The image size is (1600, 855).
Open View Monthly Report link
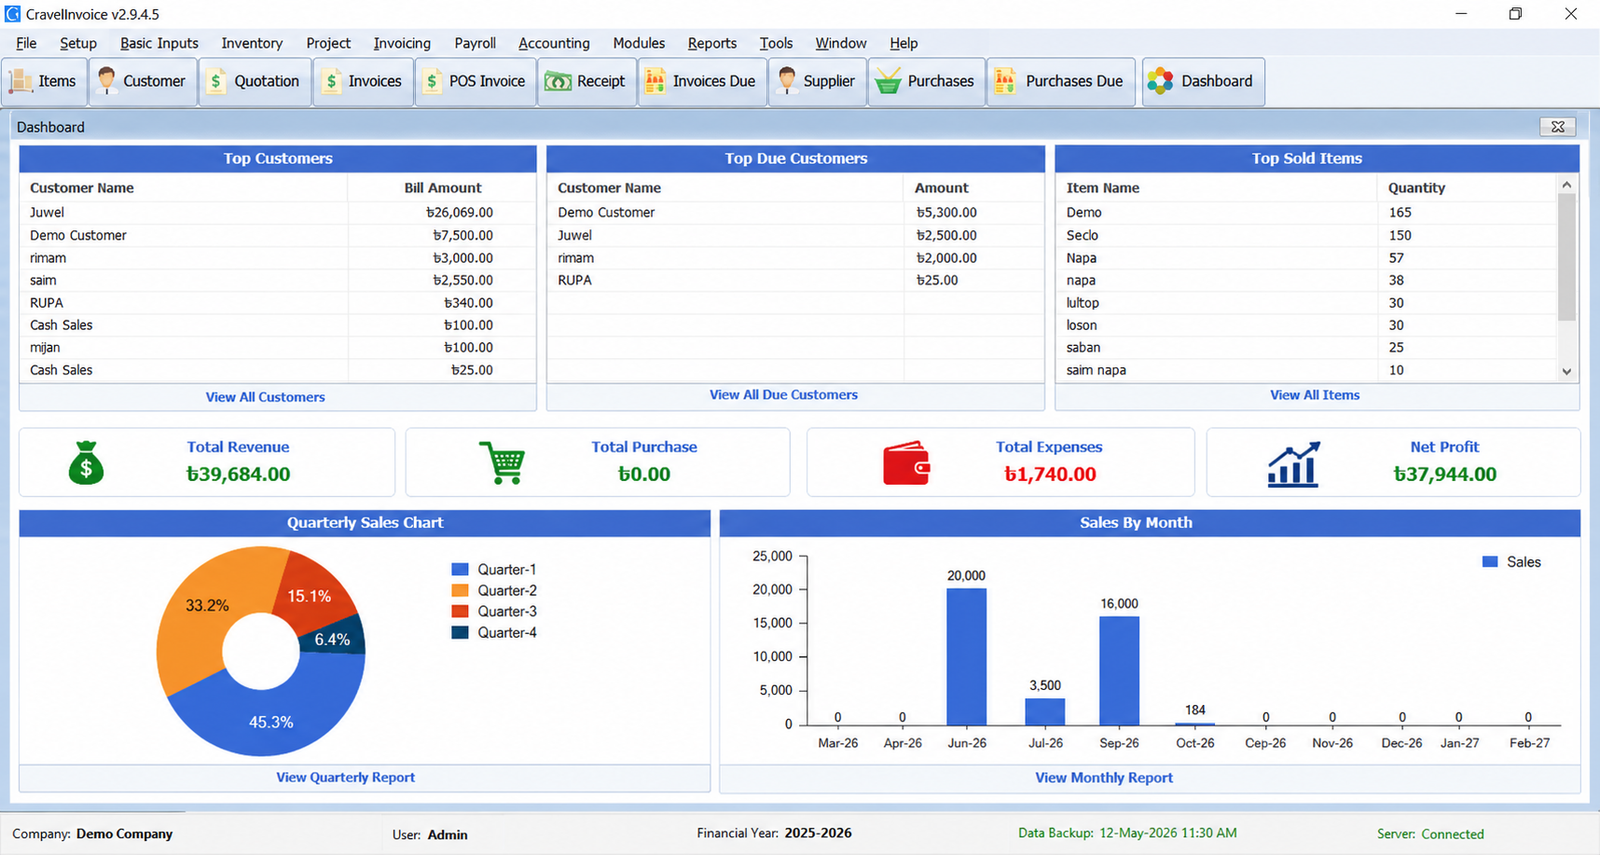1104,777
